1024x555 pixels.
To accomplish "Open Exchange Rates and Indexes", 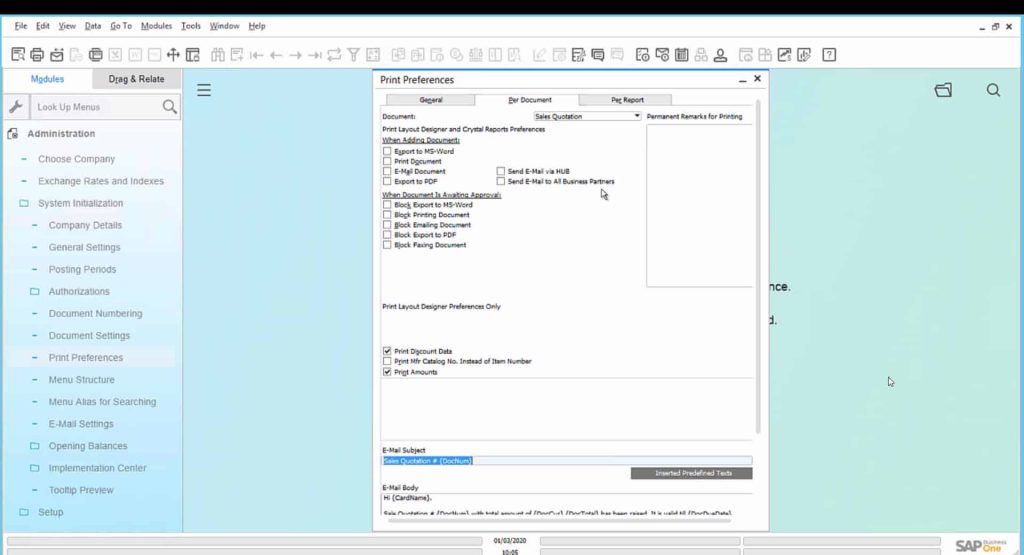I will click(101, 181).
